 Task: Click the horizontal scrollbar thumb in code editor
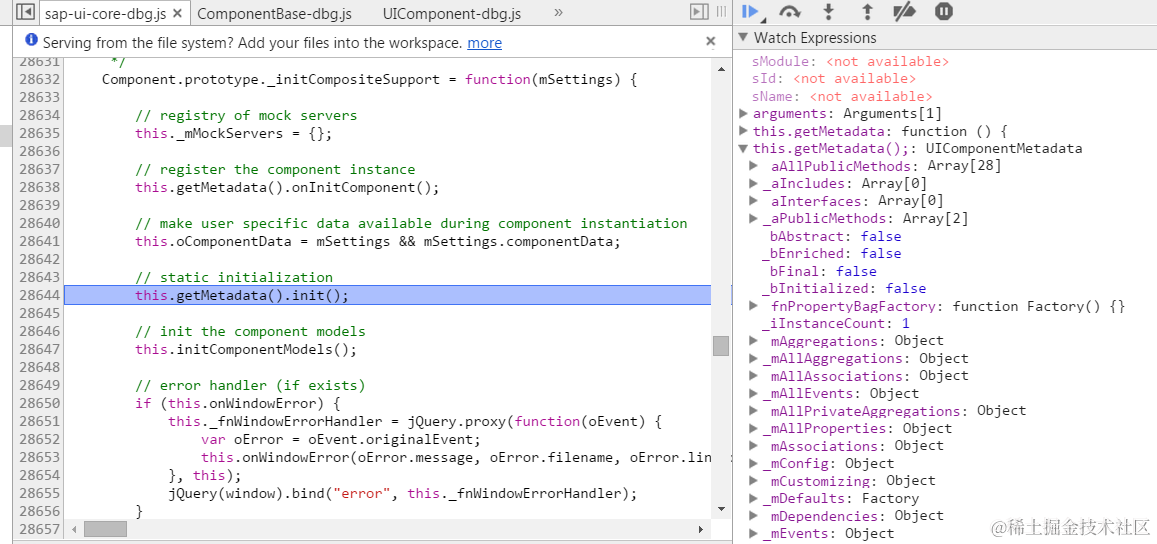[x=106, y=529]
